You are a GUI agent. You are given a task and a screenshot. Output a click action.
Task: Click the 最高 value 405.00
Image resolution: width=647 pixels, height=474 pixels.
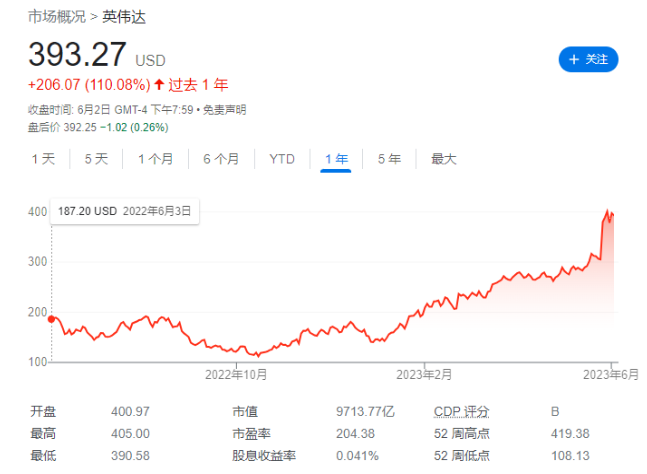pos(130,434)
